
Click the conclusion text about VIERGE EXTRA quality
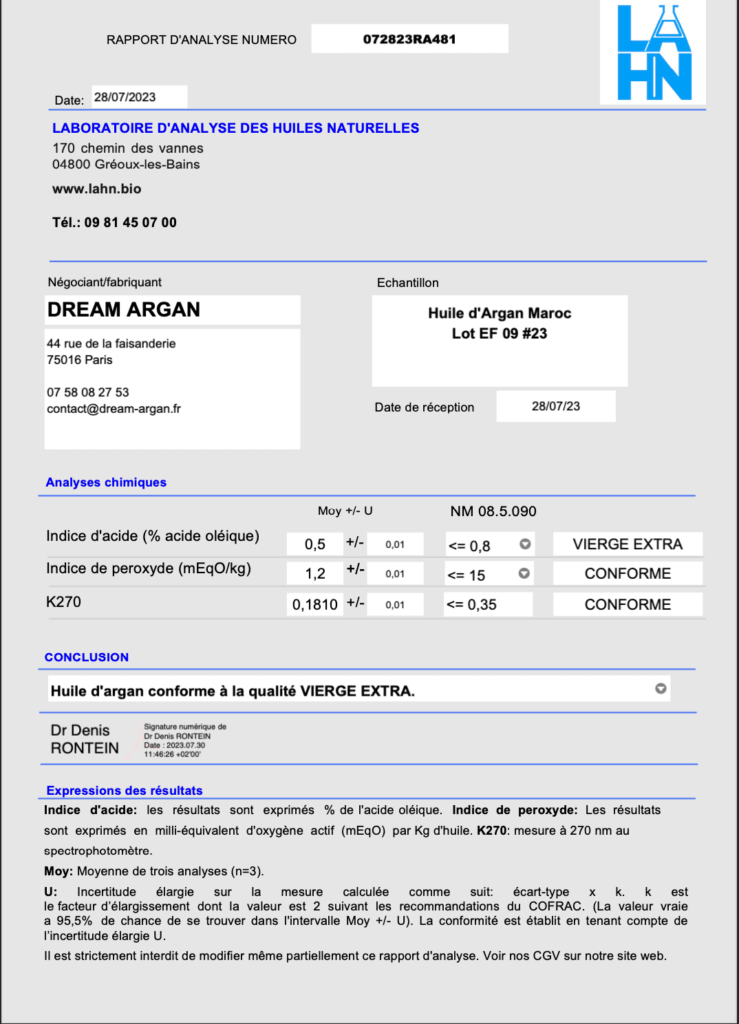click(x=233, y=691)
